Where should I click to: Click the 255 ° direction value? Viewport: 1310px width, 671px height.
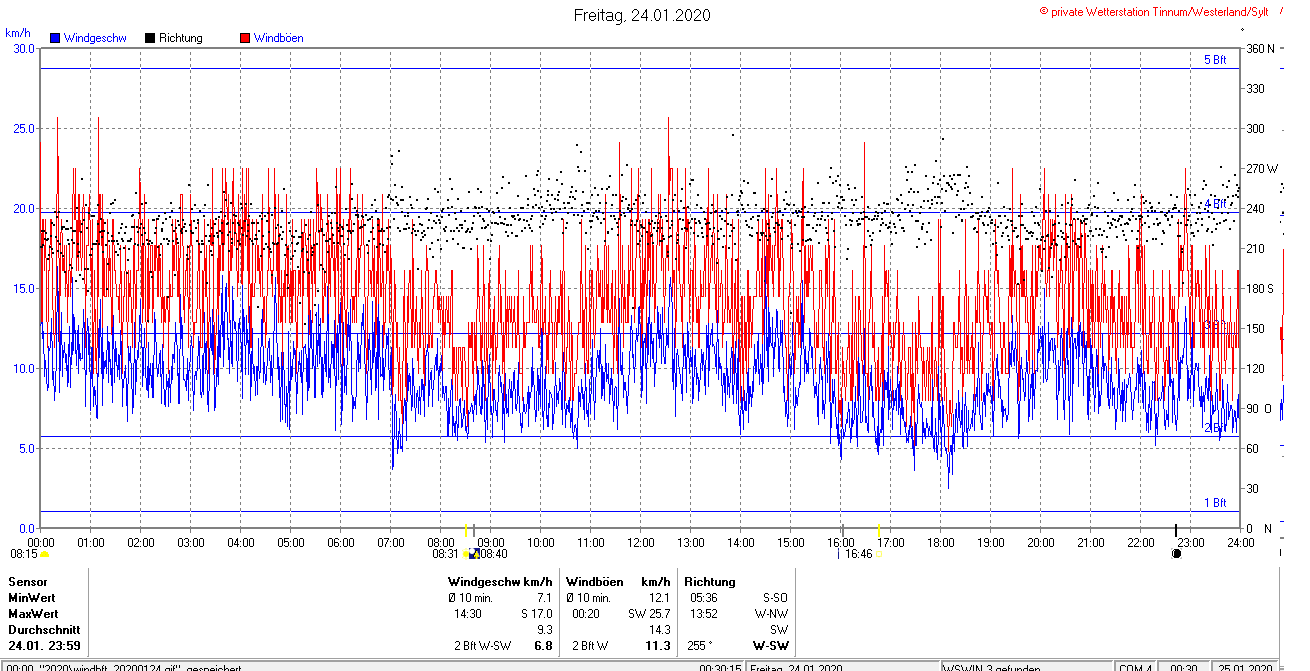click(x=700, y=646)
